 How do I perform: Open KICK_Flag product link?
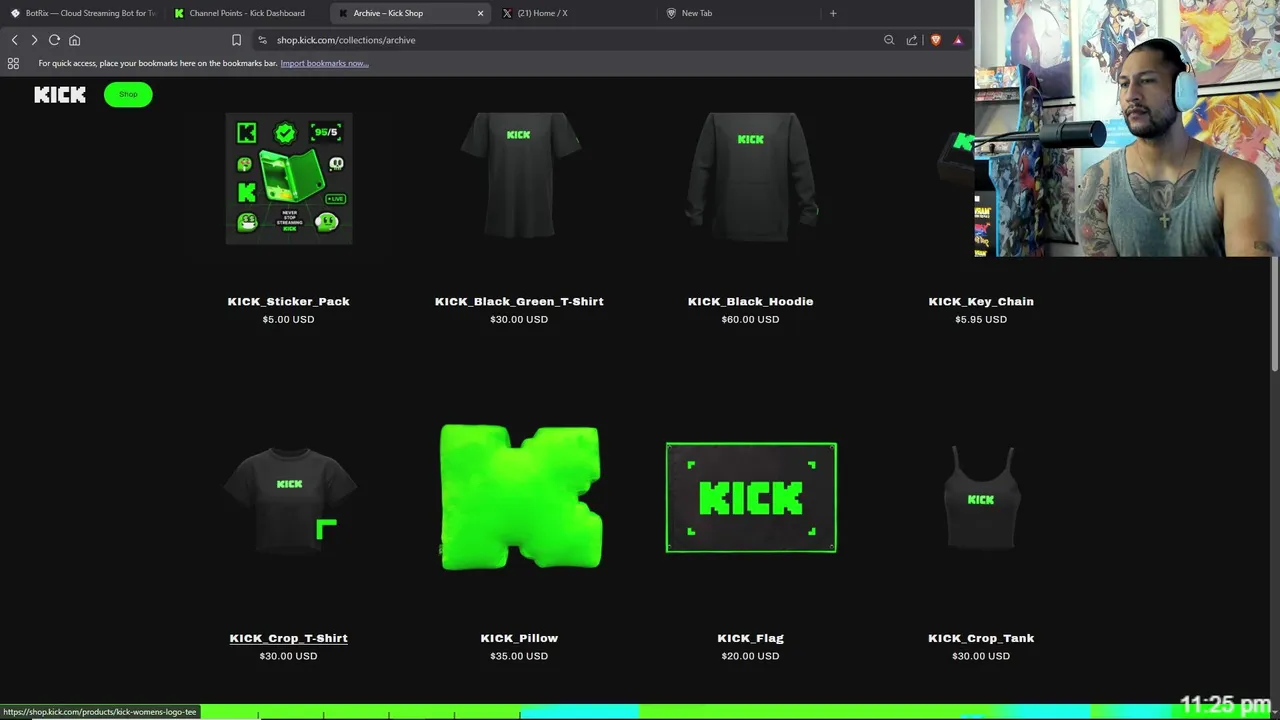750,638
